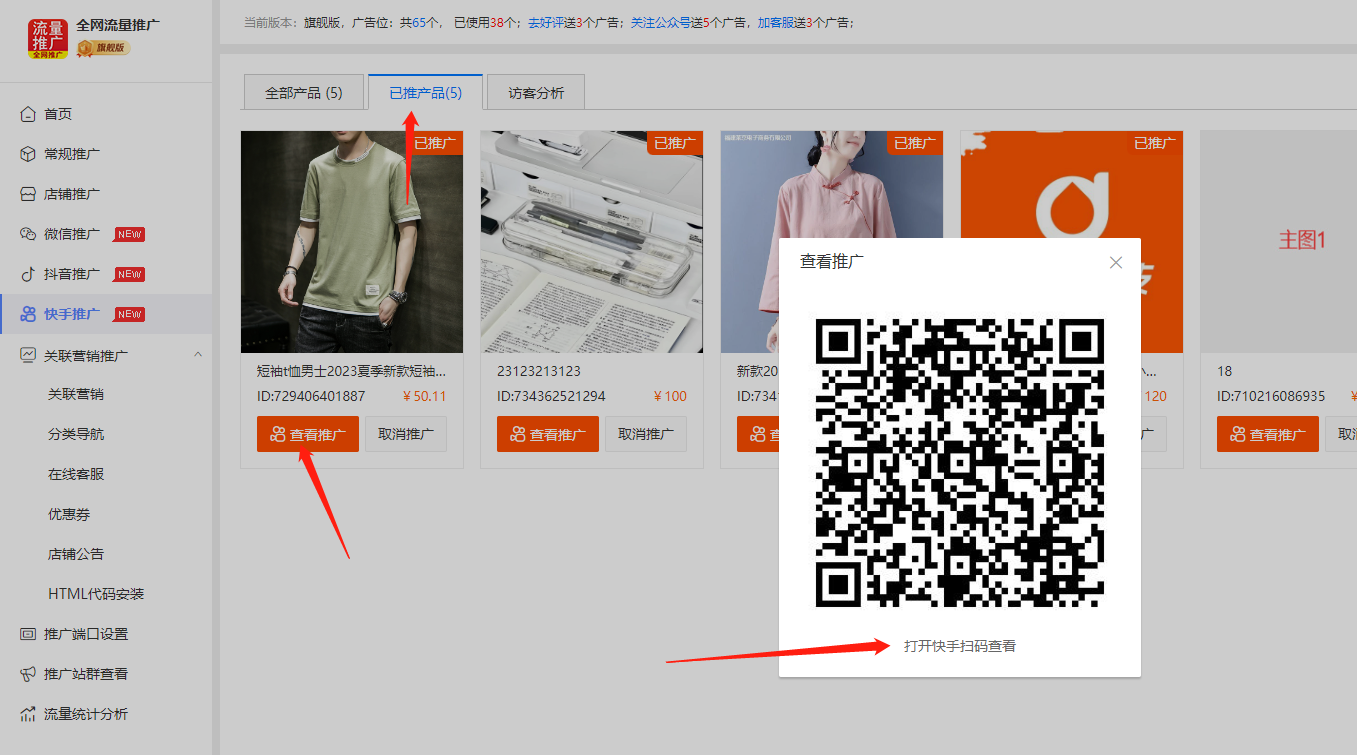Viewport: 1357px width, 755px height.
Task: Click the cube icon beside 常规推广
Action: click(28, 154)
